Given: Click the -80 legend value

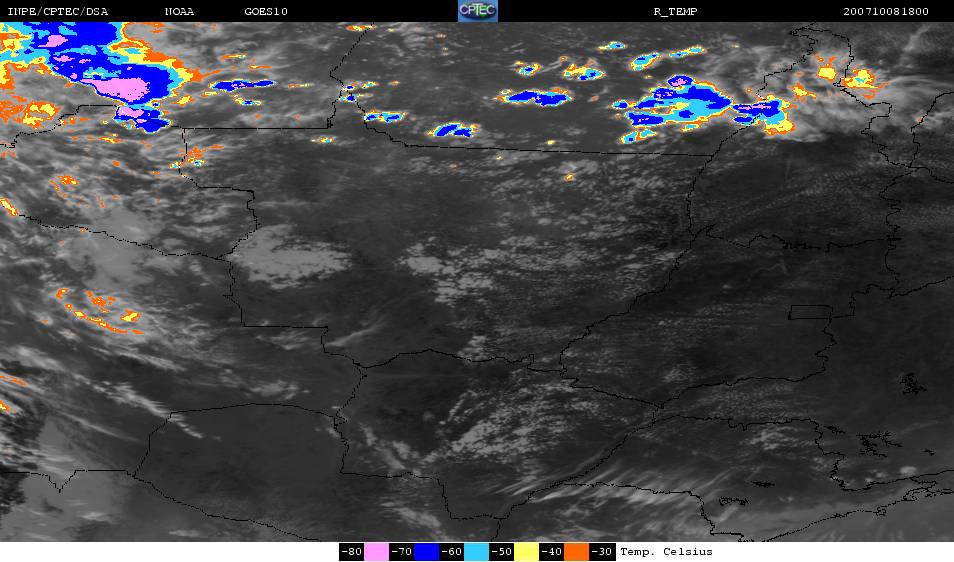Looking at the screenshot, I should click(352, 552).
